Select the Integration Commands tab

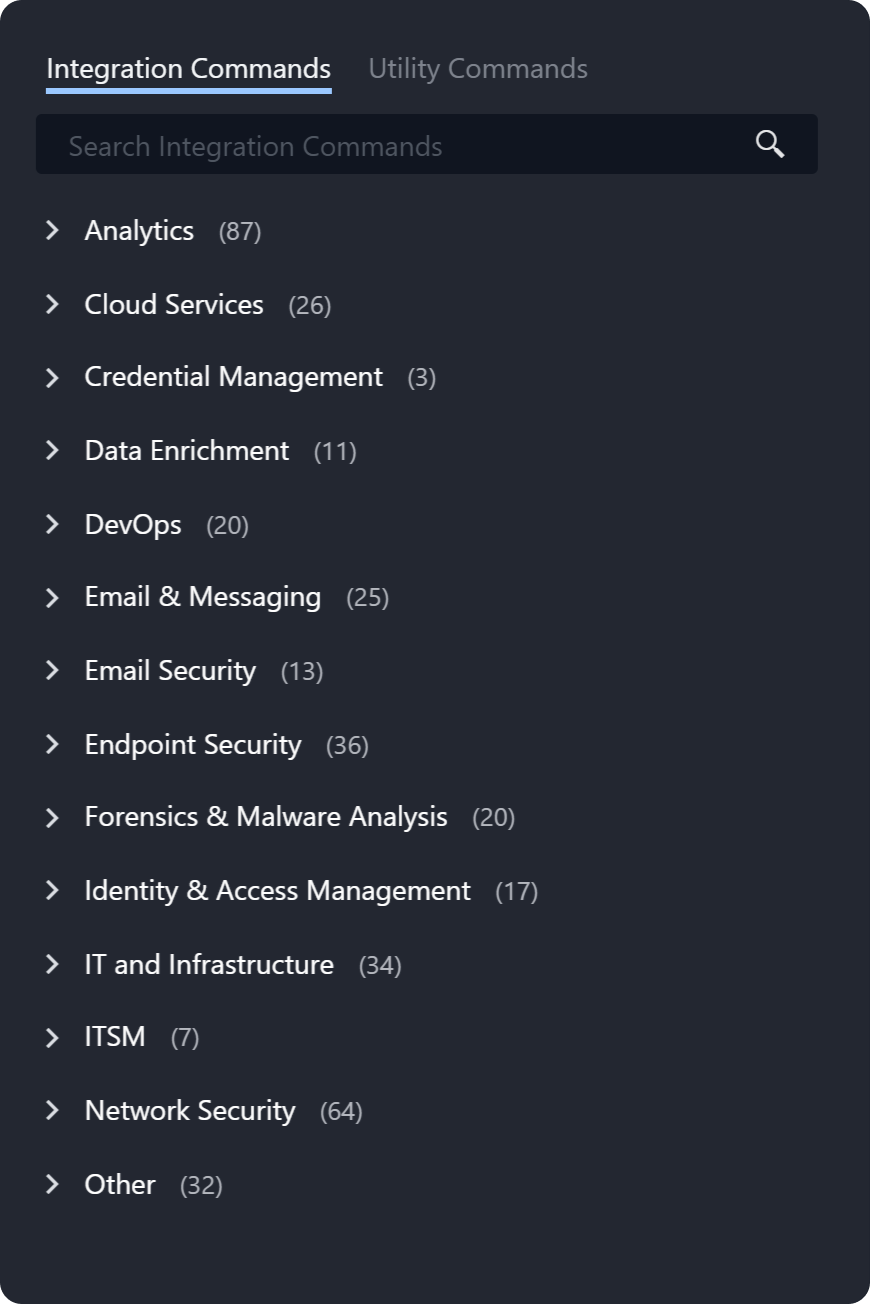[x=188, y=69]
